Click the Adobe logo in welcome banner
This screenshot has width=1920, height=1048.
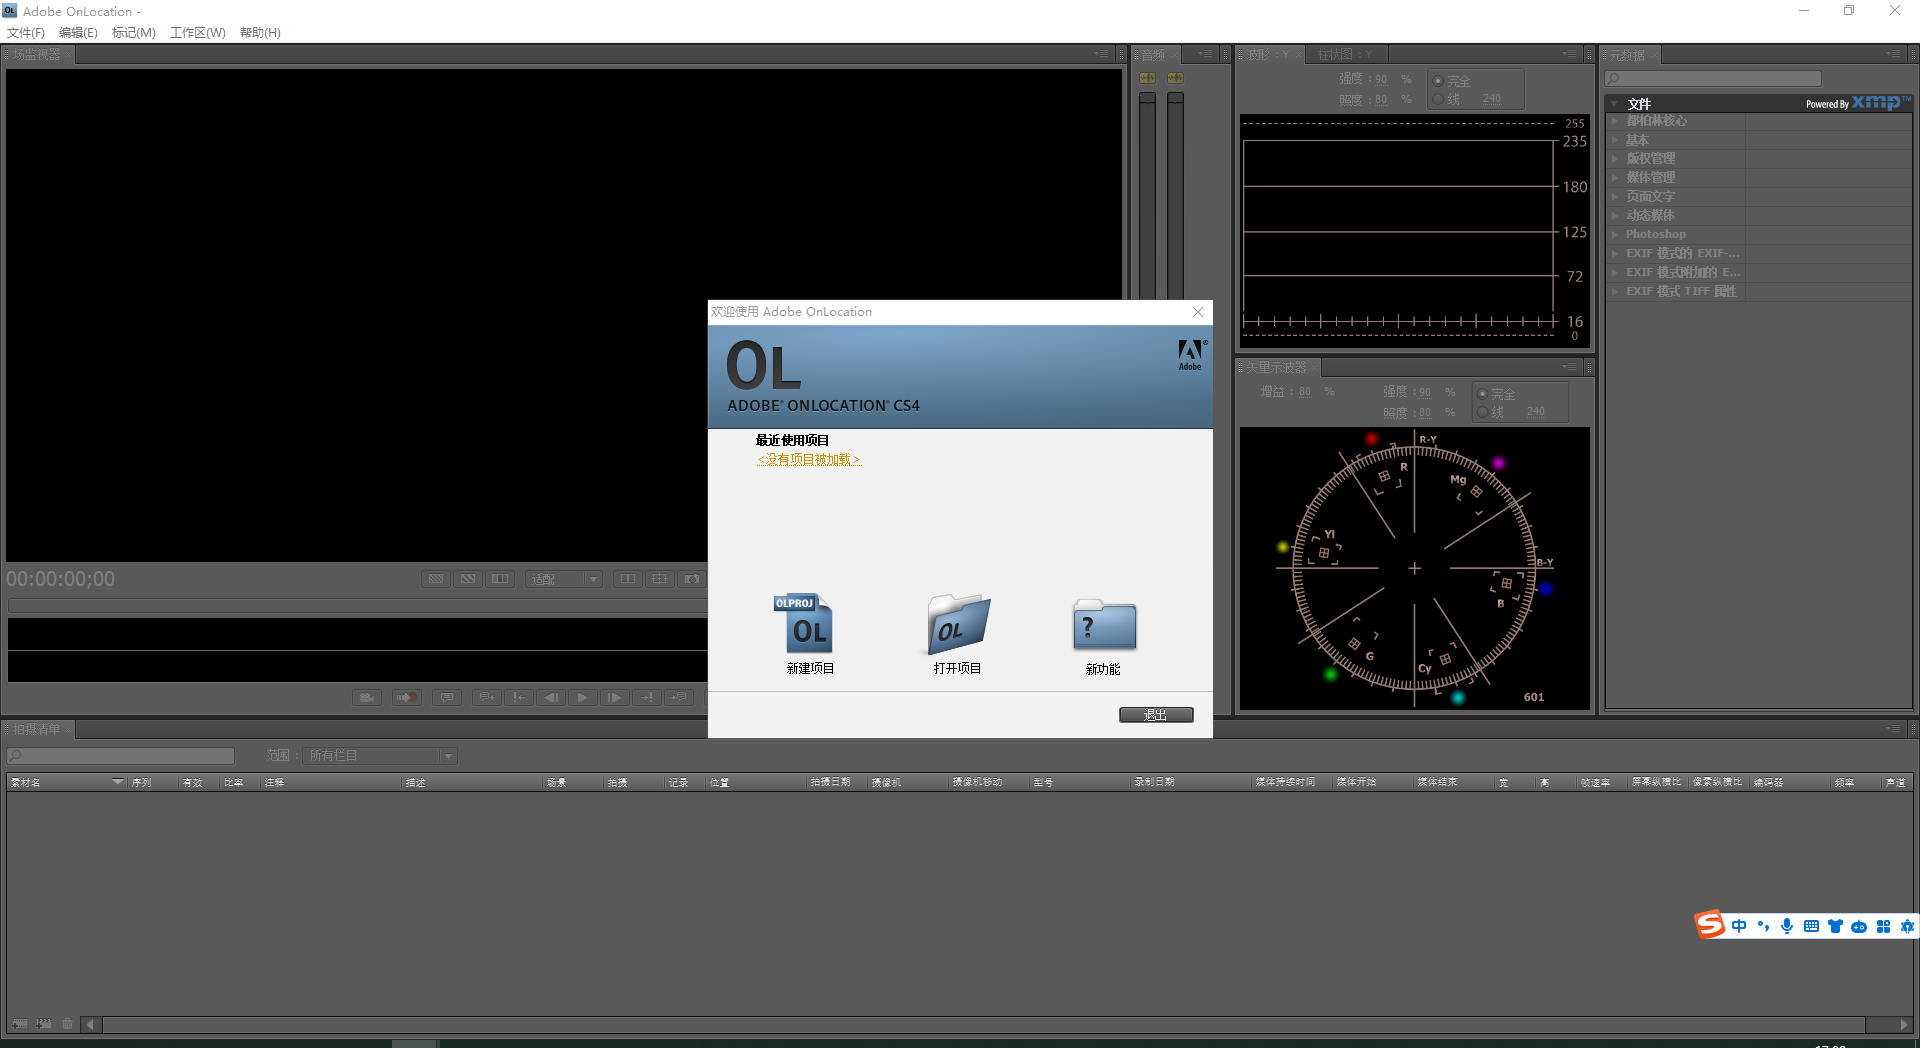(1190, 354)
